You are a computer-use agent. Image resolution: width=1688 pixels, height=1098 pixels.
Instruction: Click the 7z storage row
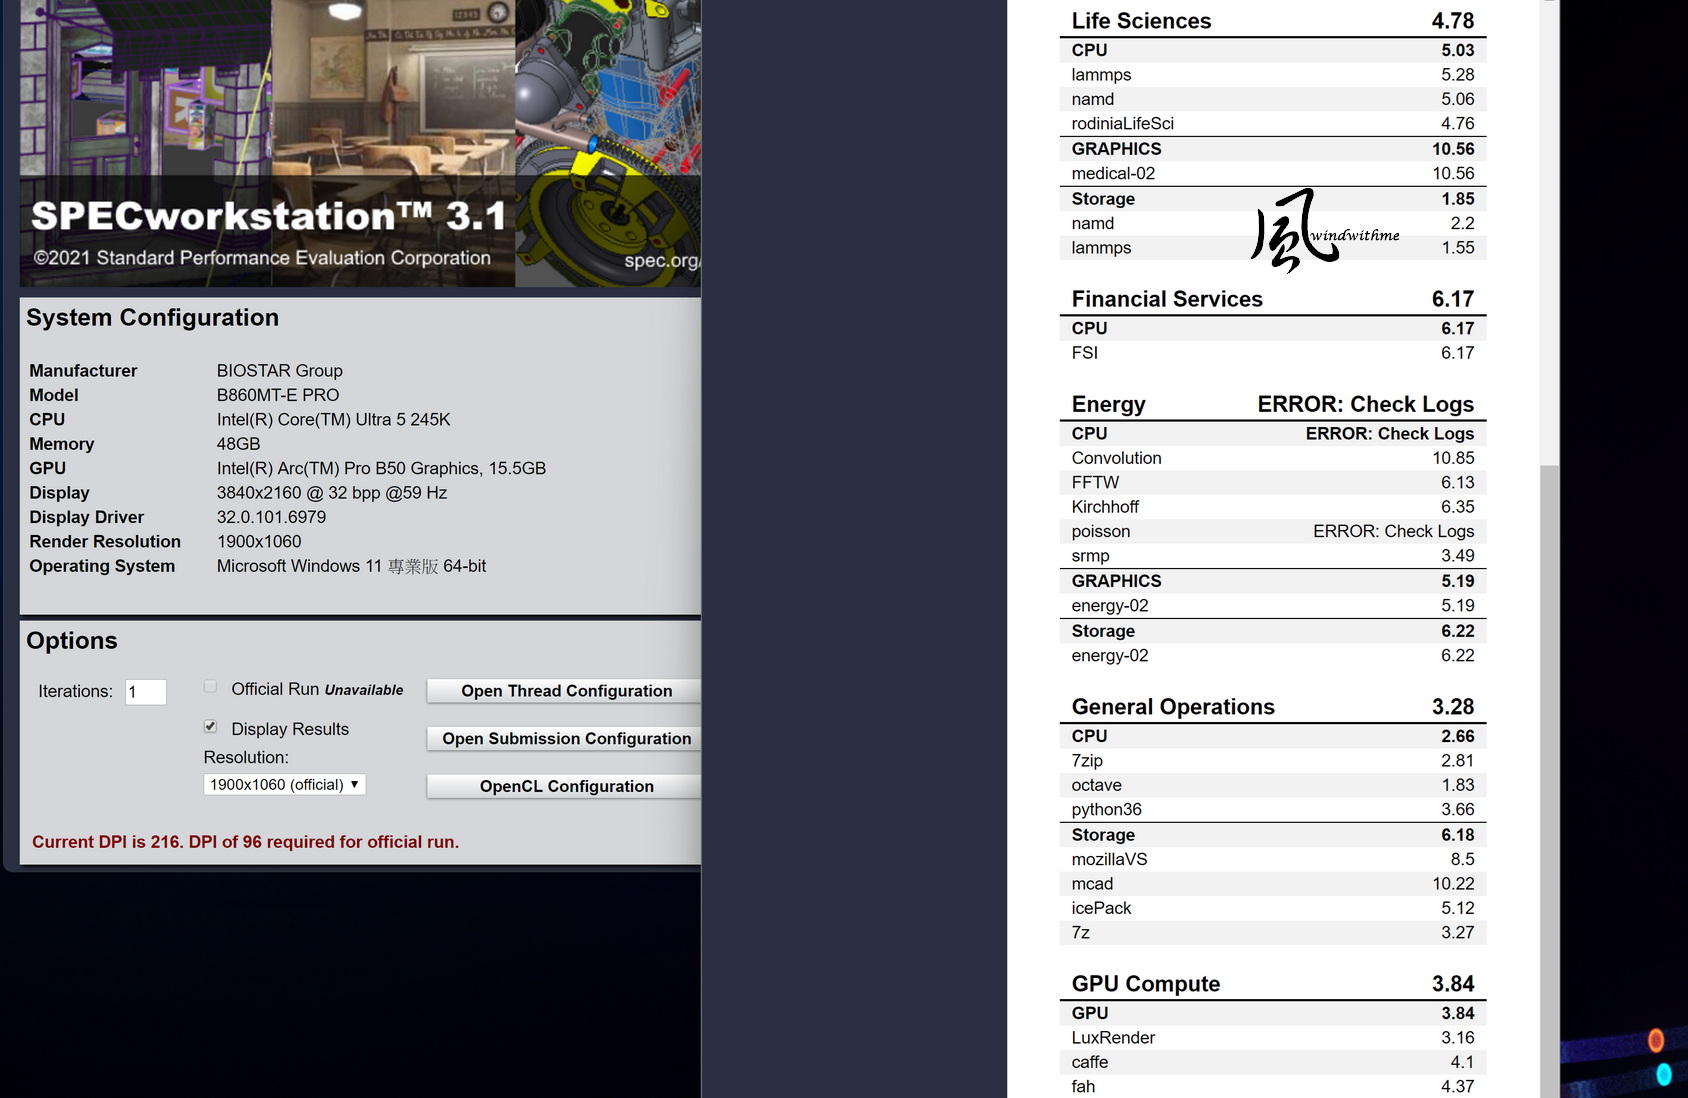[x=1273, y=933]
